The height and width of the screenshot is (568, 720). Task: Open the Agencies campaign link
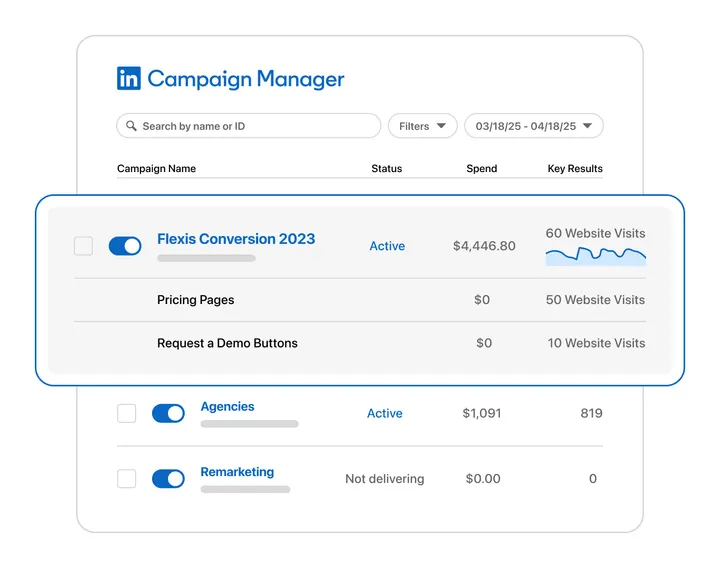pyautogui.click(x=227, y=406)
